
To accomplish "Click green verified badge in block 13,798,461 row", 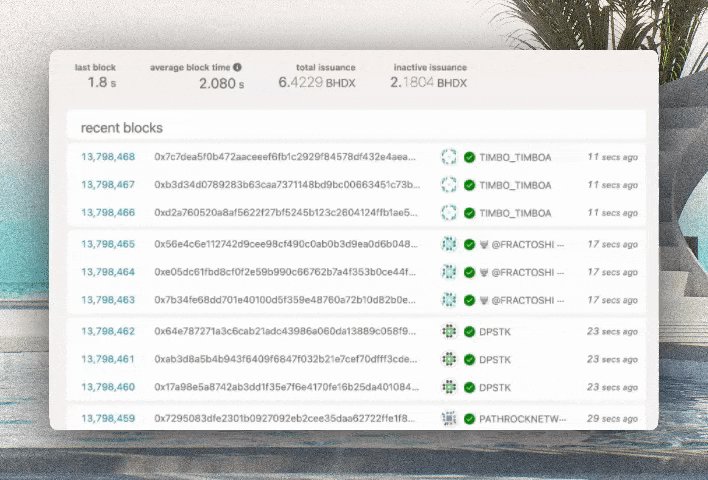I will click(470, 360).
